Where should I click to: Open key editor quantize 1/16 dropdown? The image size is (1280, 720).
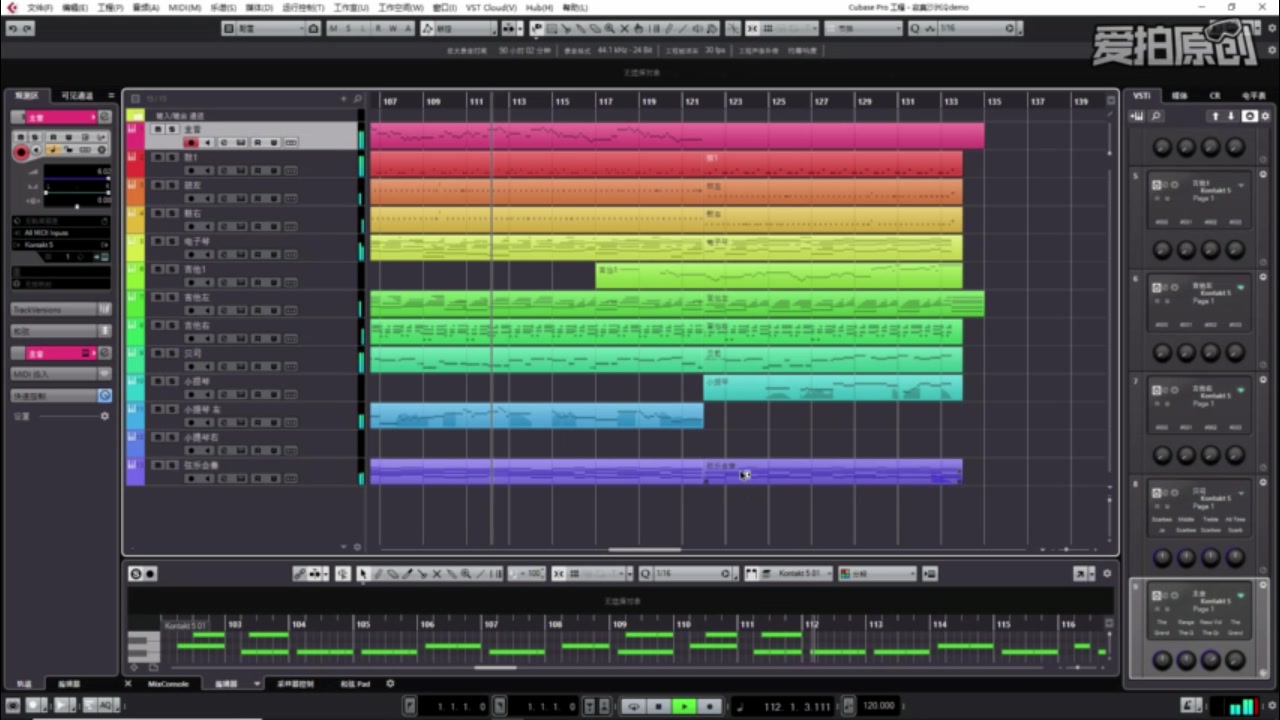pyautogui.click(x=693, y=574)
